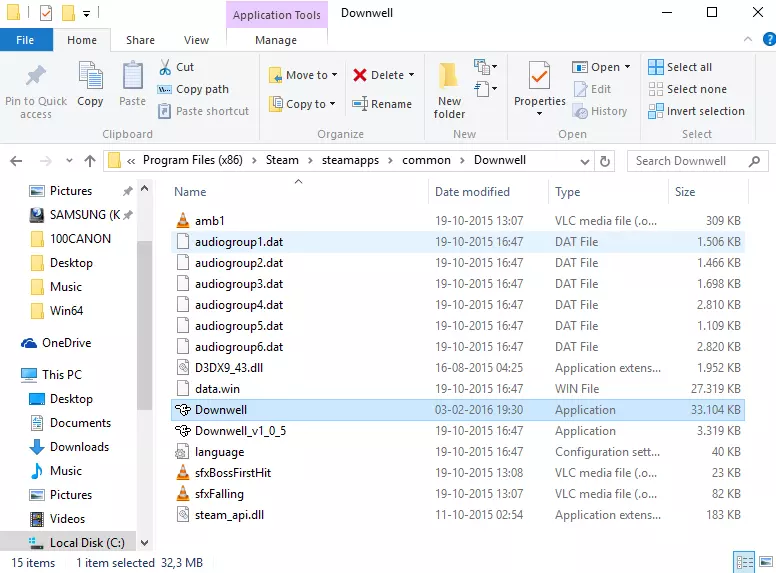
Task: Go up one folder level
Action: pos(90,161)
